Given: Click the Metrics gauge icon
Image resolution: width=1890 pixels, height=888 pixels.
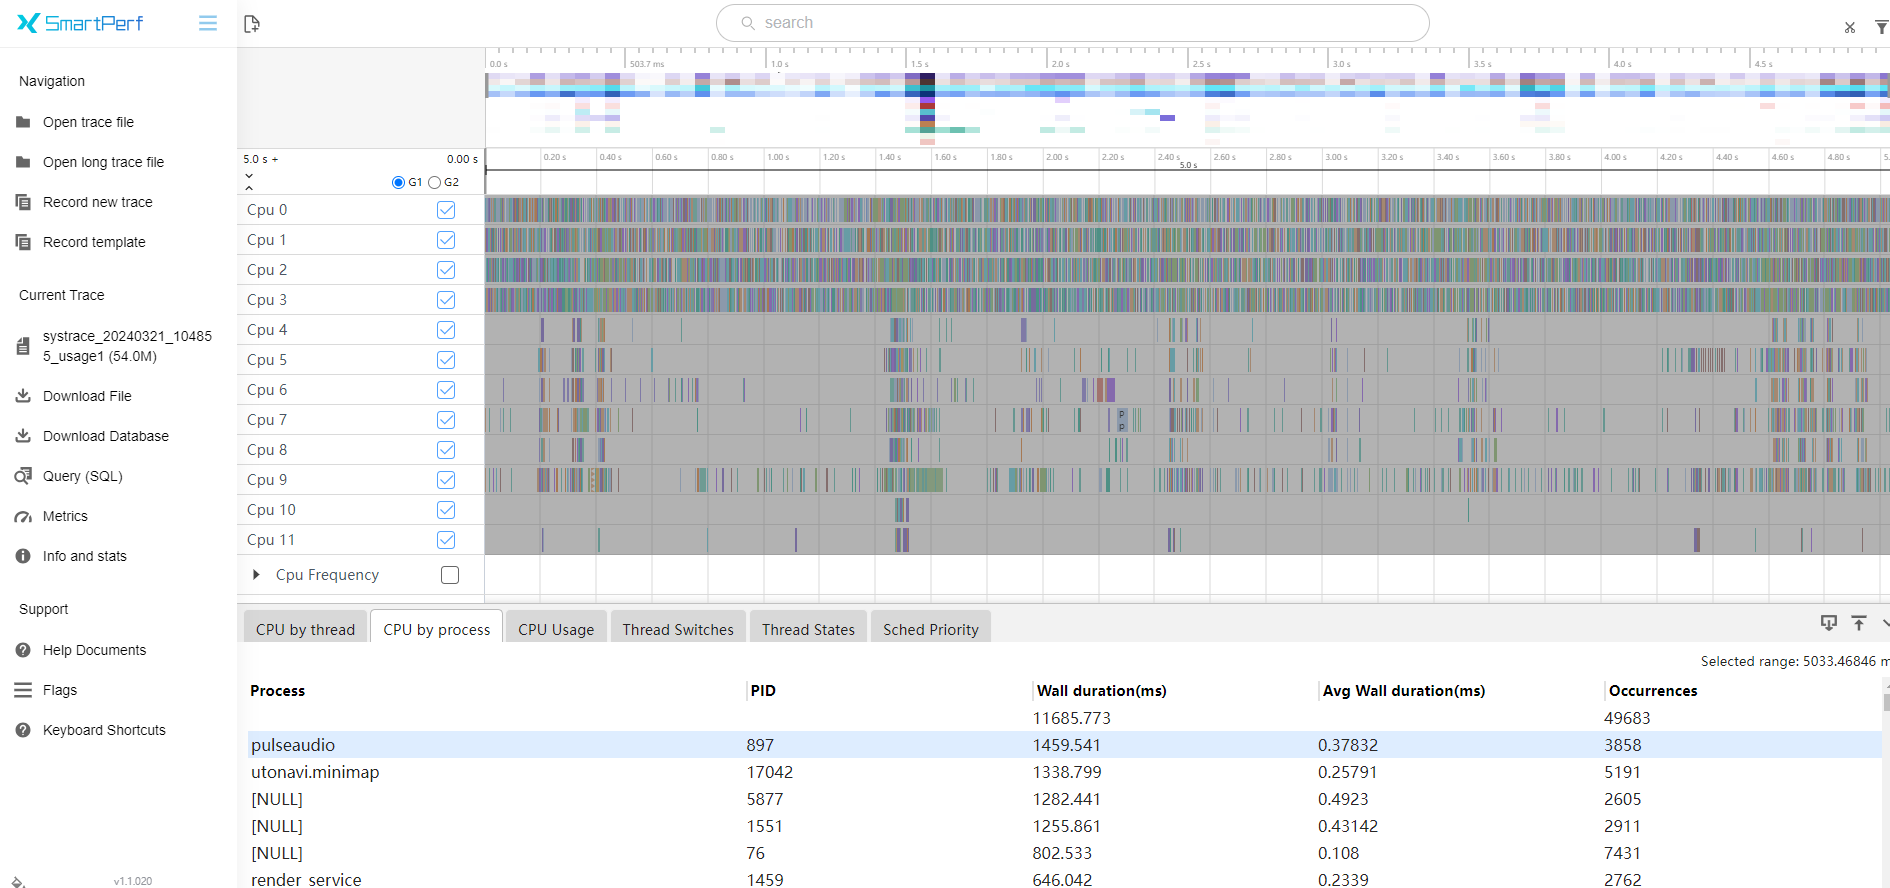Looking at the screenshot, I should [x=23, y=517].
